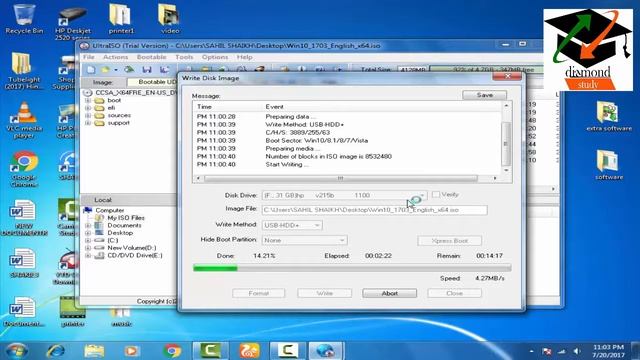The image size is (640, 360).
Task: Select the extra software folder icon
Action: [609, 116]
